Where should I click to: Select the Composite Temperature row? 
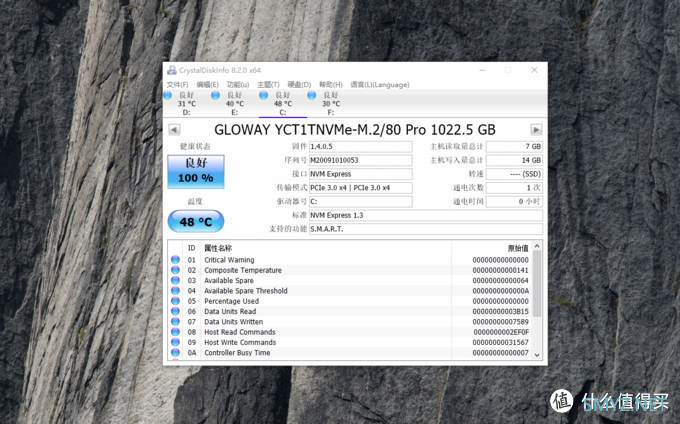tap(350, 270)
